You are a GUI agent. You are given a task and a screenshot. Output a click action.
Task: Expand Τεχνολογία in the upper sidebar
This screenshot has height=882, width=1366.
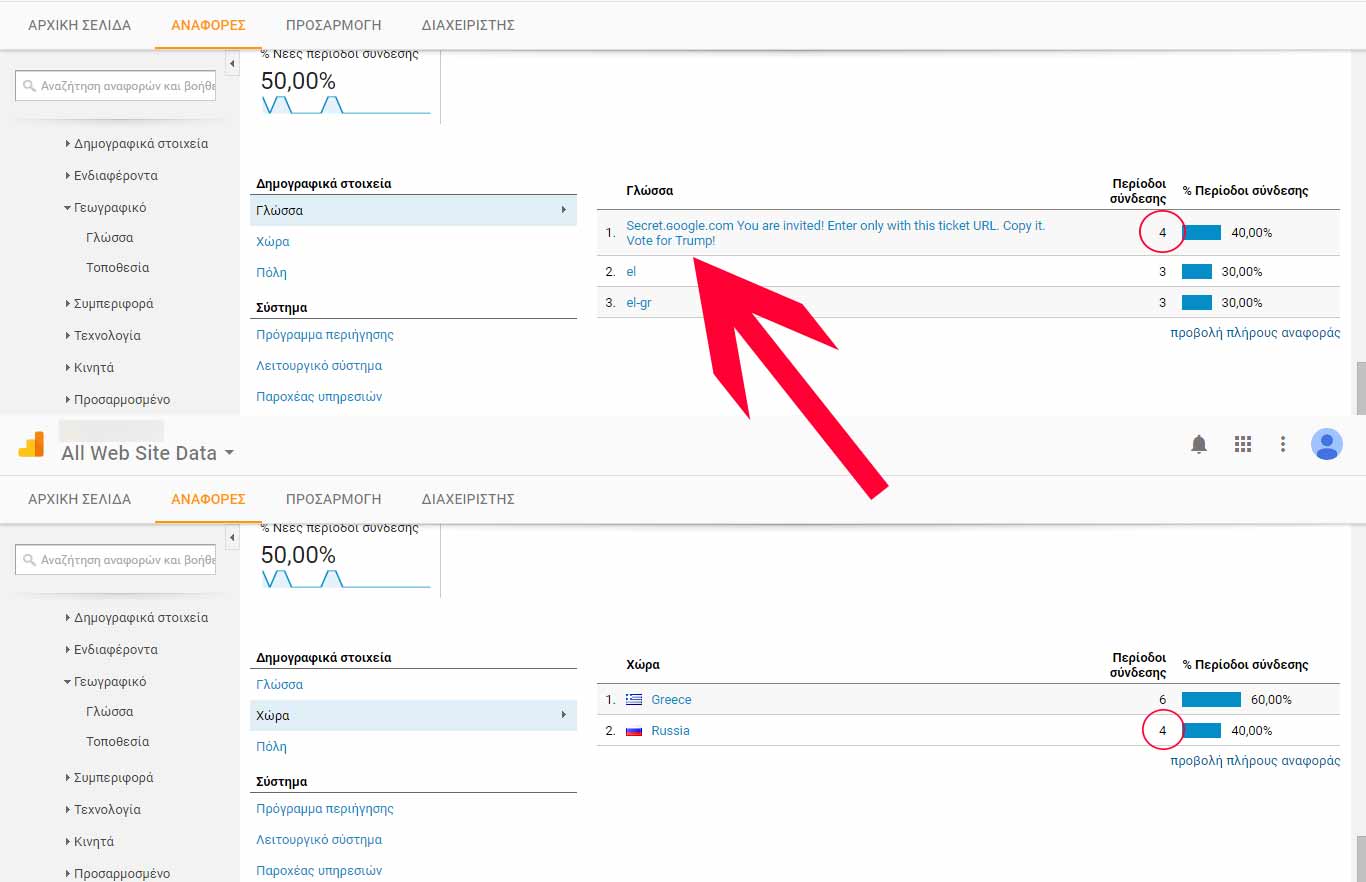tap(103, 336)
